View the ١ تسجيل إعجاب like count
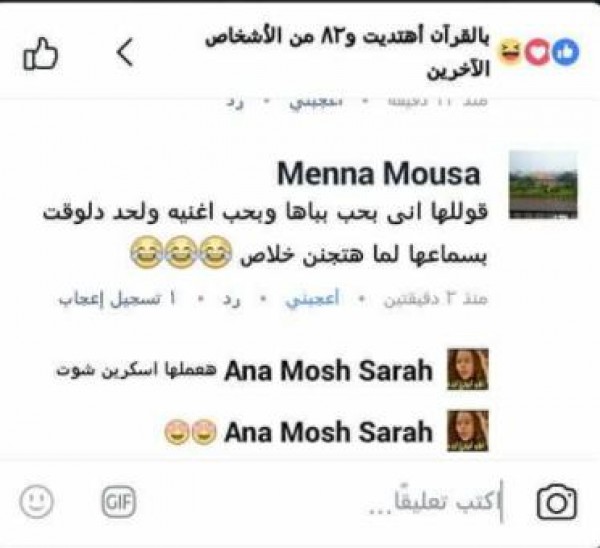Screen dimensions: 600x548 (117, 299)
